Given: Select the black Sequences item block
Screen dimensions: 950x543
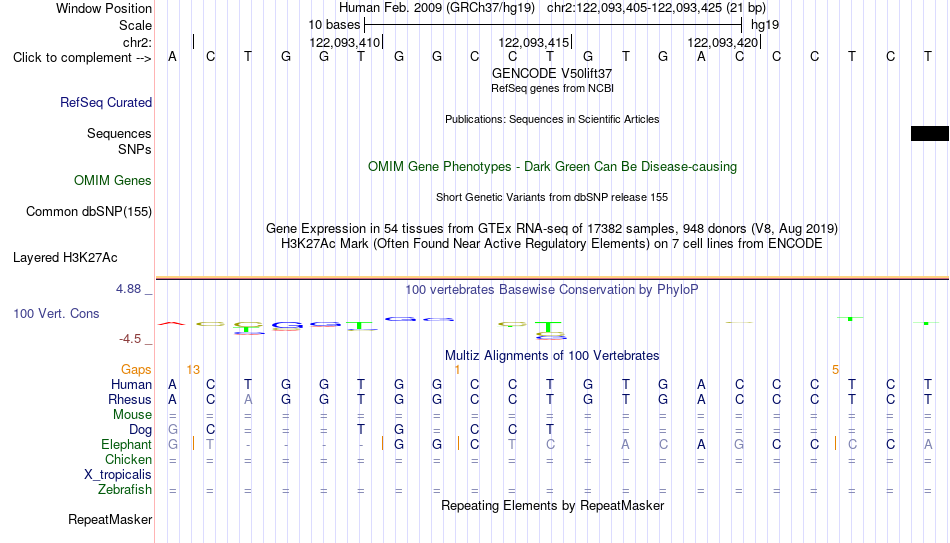Looking at the screenshot, I should [x=930, y=133].
